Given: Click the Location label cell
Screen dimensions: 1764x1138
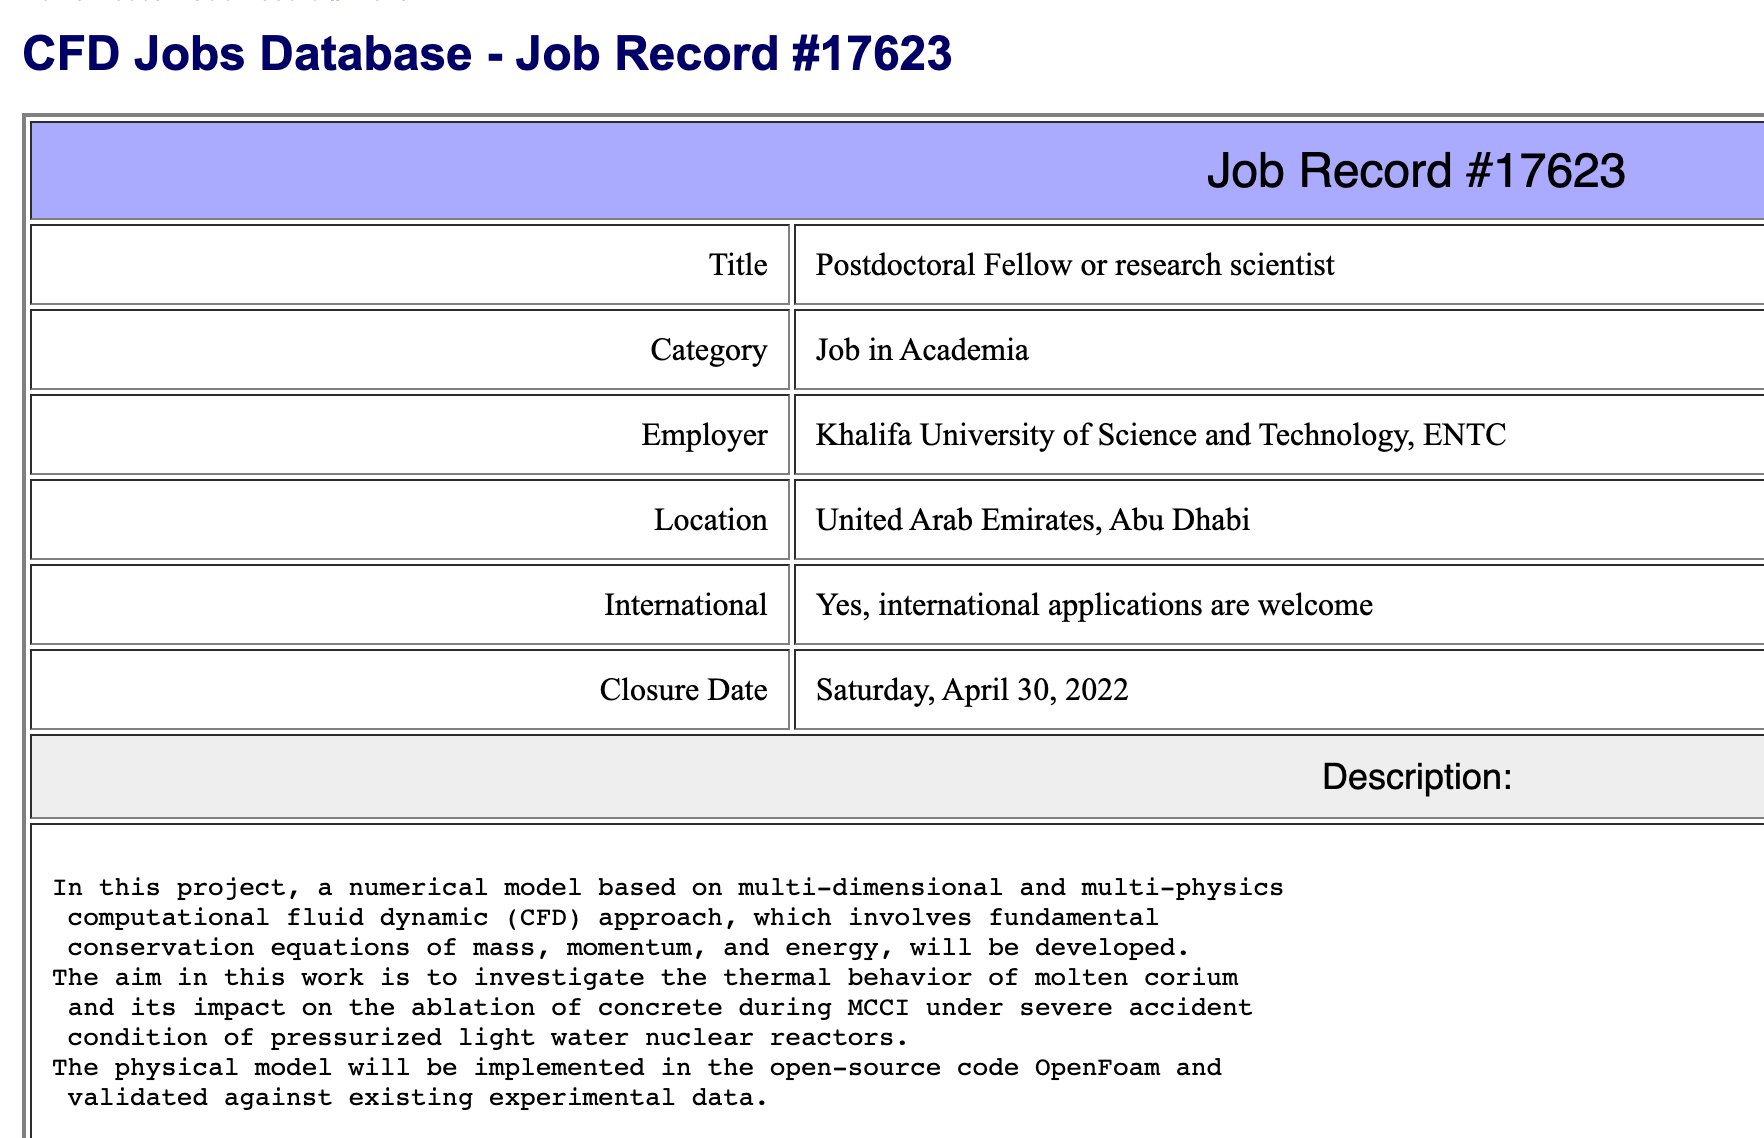Looking at the screenshot, I should pos(410,520).
